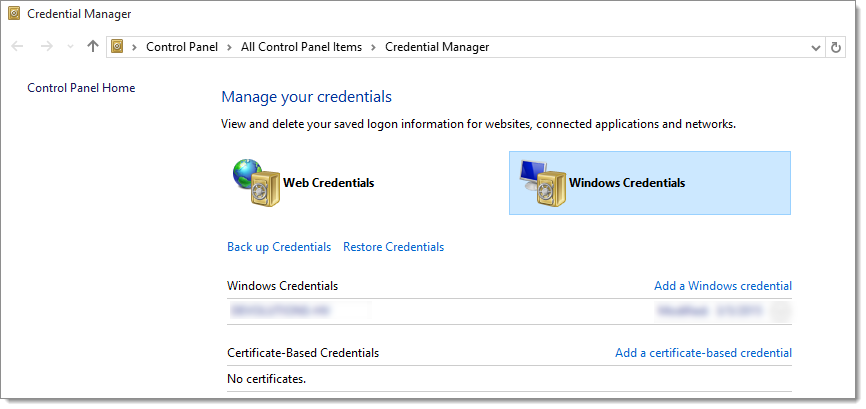This screenshot has width=866, height=409.
Task: Expand chevron after All Control Panel Items
Action: point(373,47)
